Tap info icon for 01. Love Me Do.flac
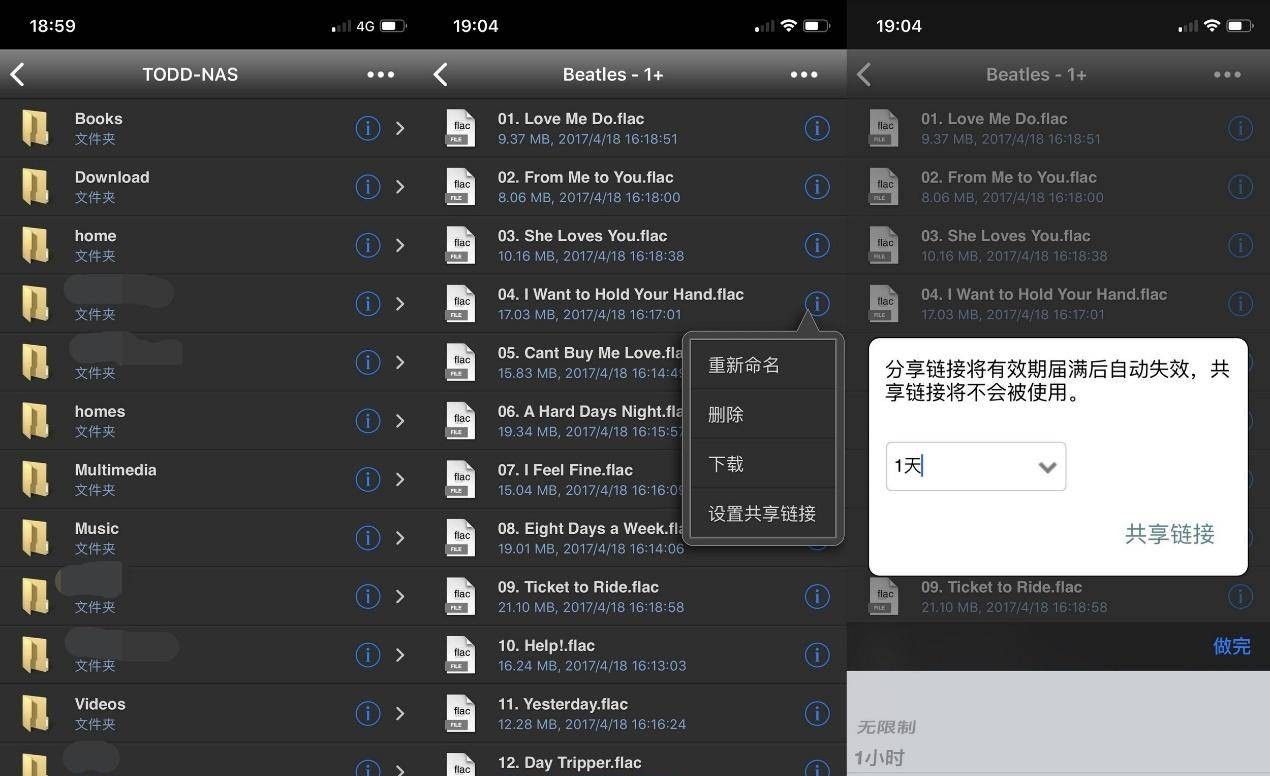This screenshot has height=776, width=1270. click(817, 128)
